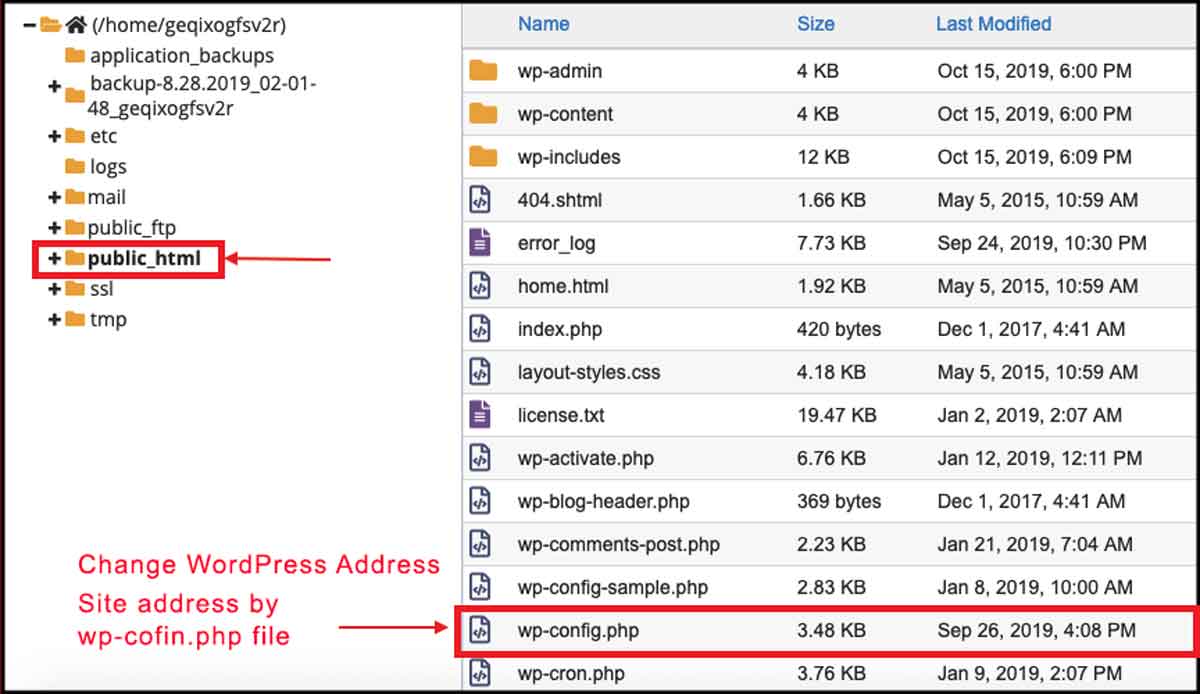Select the tmp label in the tree
The width and height of the screenshot is (1200, 694).
coord(108,320)
